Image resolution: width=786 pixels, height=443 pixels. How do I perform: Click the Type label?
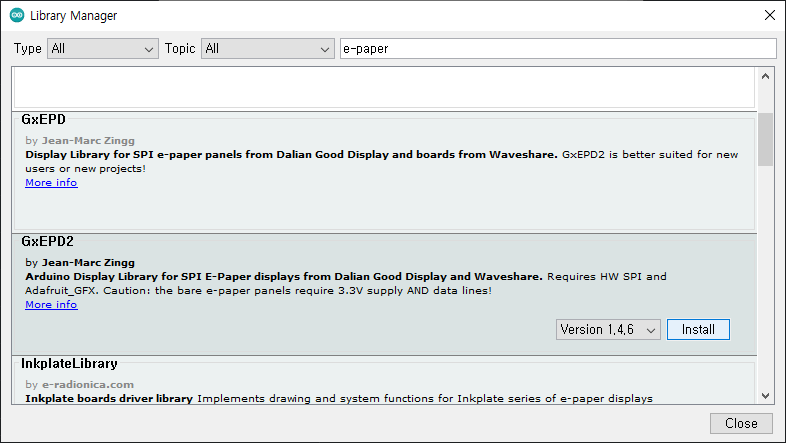28,49
